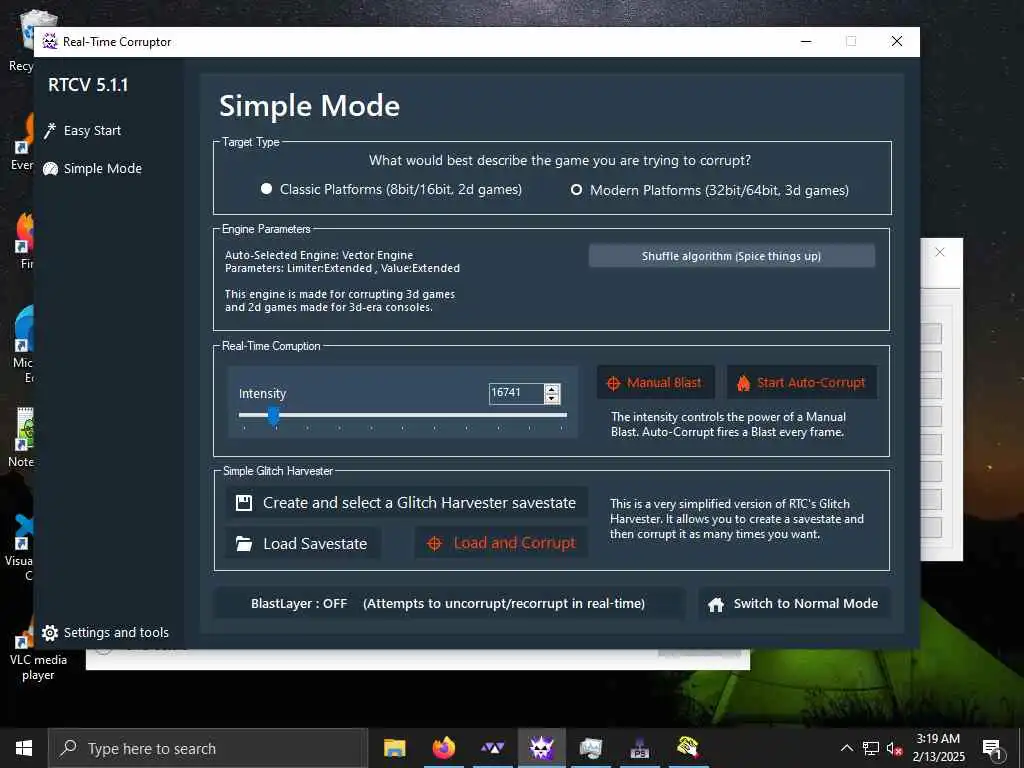Open the Easy Start sidebar item
1024x768 pixels.
(83, 131)
